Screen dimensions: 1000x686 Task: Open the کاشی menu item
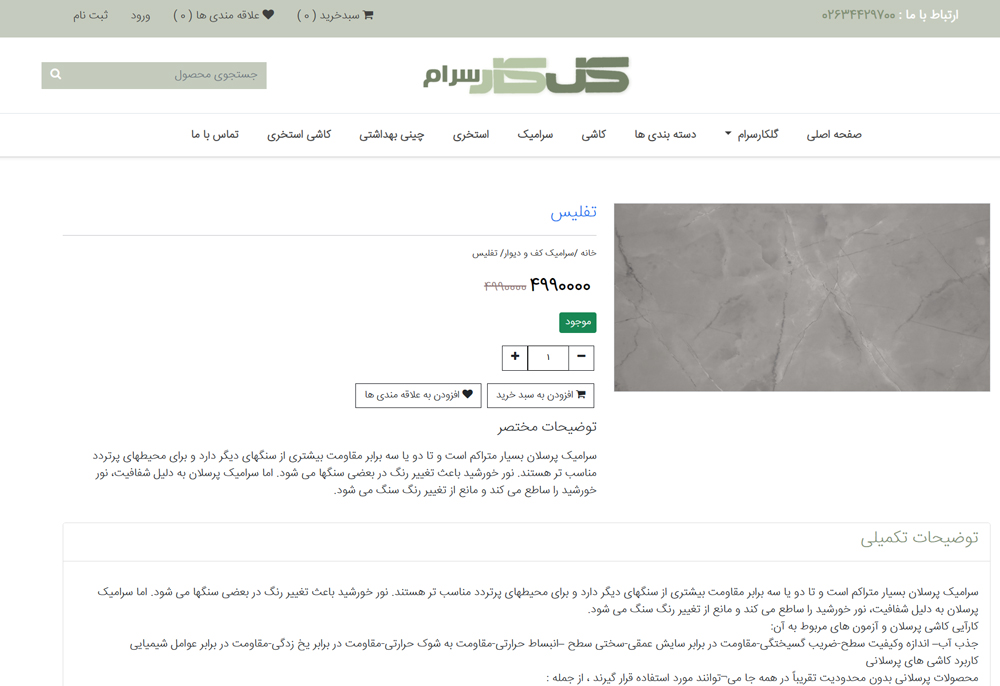tap(594, 134)
